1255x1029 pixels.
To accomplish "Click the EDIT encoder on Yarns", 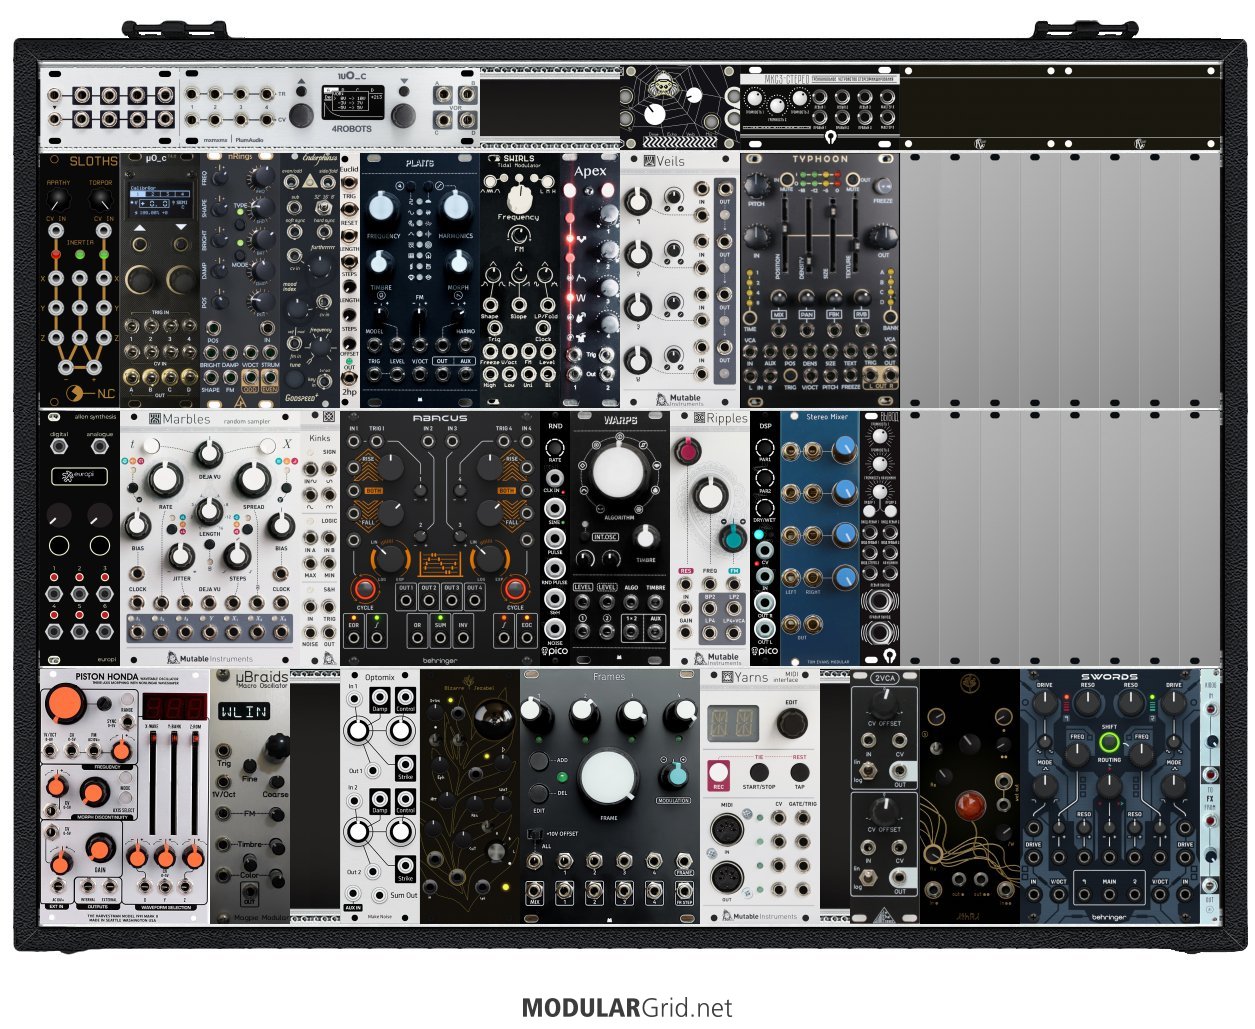I will pyautogui.click(x=791, y=722).
